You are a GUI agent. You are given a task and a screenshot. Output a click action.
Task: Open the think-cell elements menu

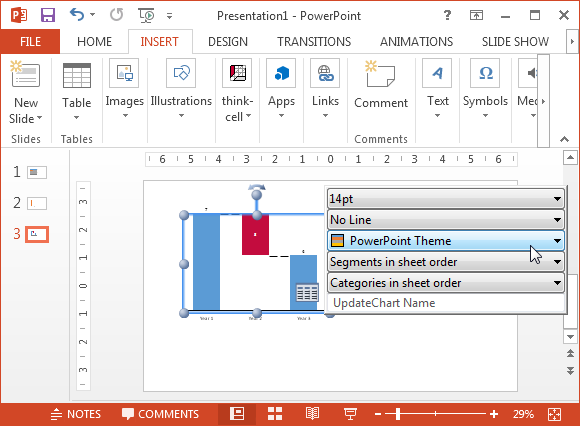(x=237, y=90)
